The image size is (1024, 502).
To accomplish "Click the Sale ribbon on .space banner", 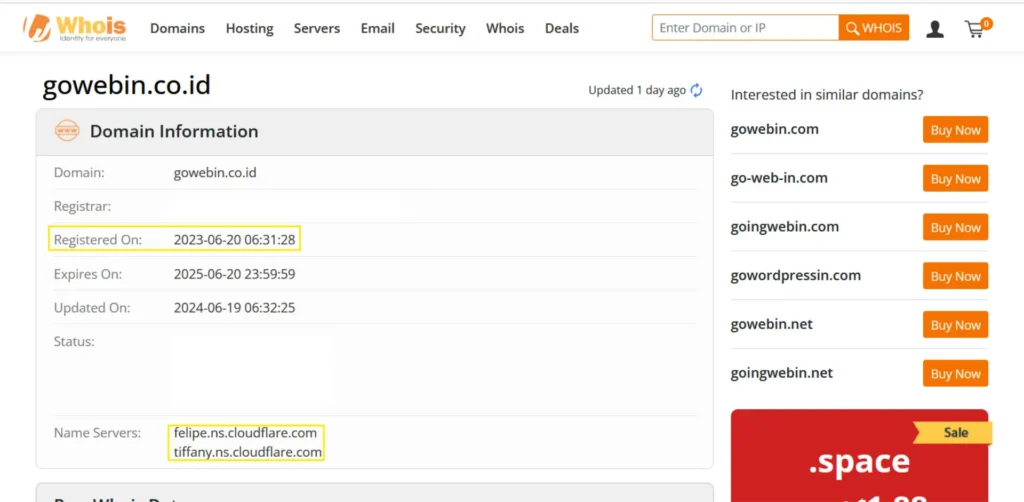I will (x=954, y=433).
